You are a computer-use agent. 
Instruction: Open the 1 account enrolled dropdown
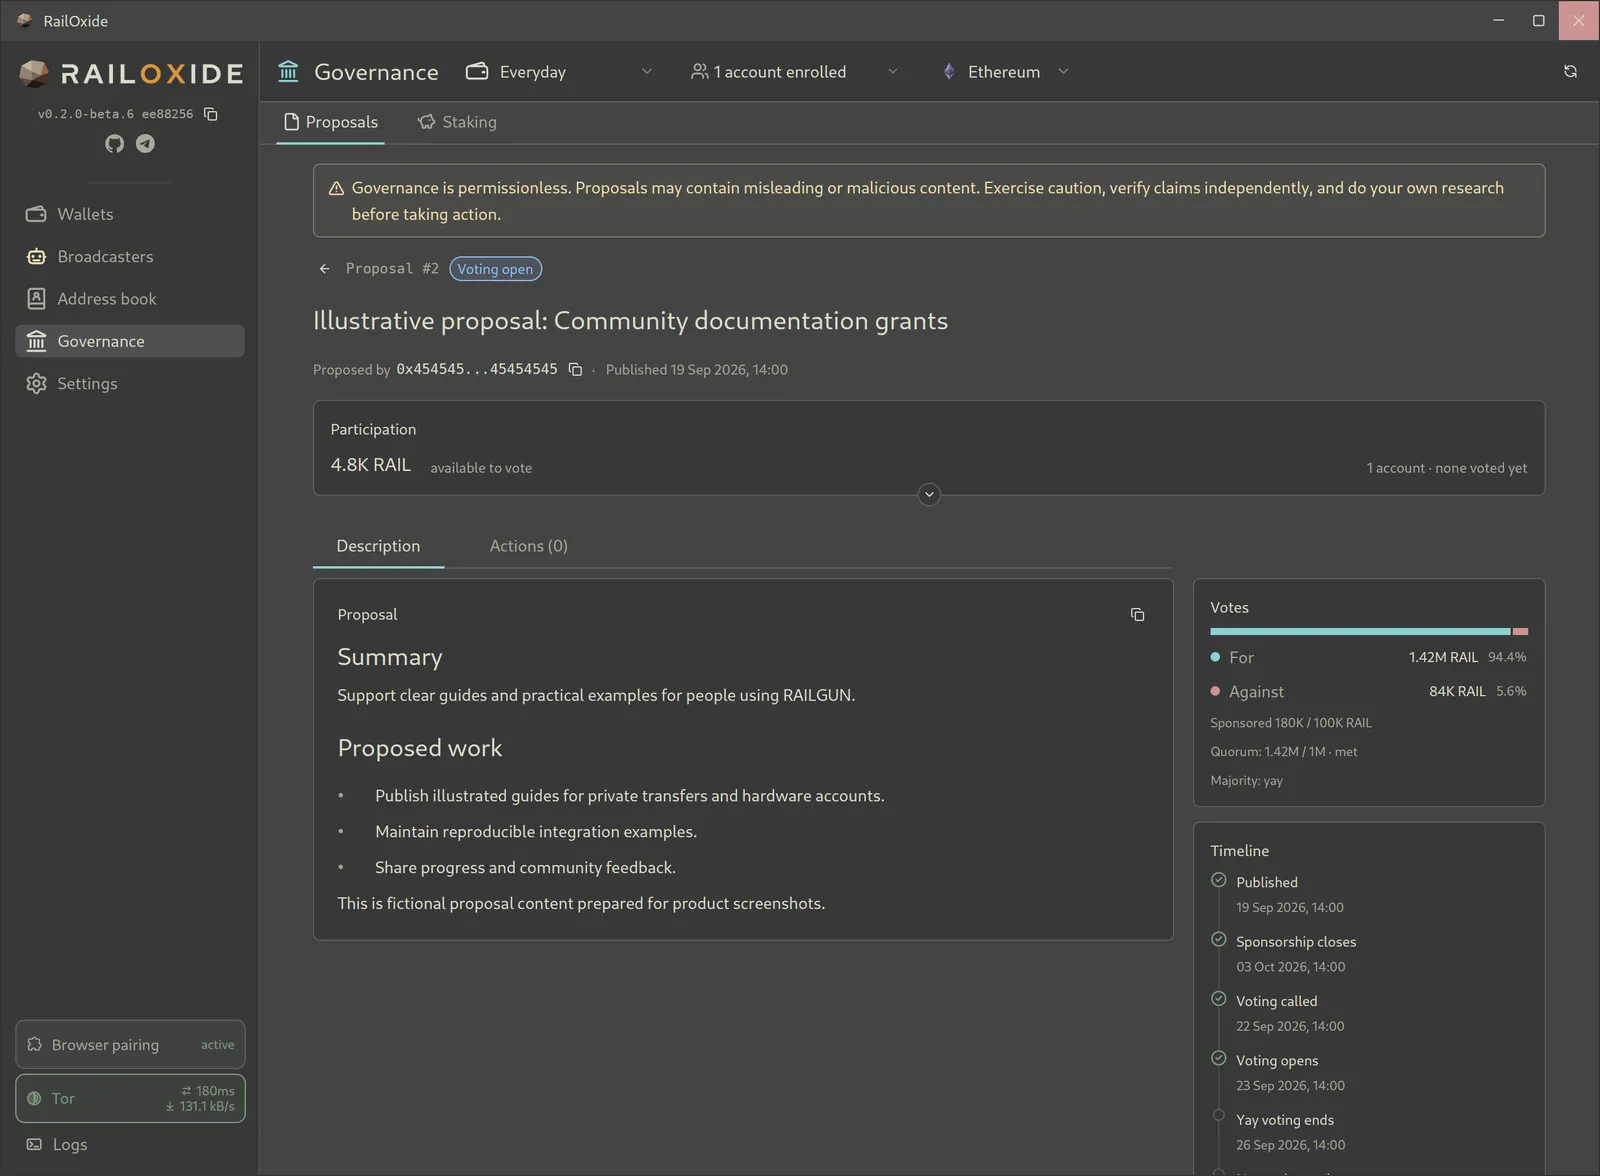click(x=795, y=72)
